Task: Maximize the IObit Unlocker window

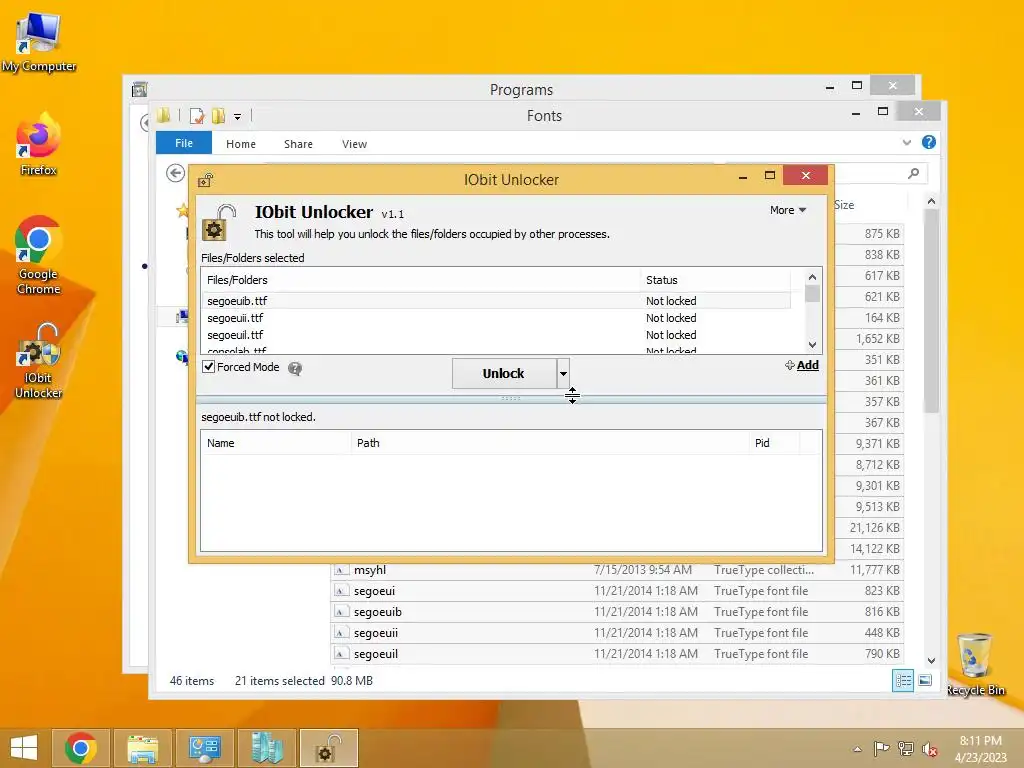Action: pyautogui.click(x=770, y=176)
